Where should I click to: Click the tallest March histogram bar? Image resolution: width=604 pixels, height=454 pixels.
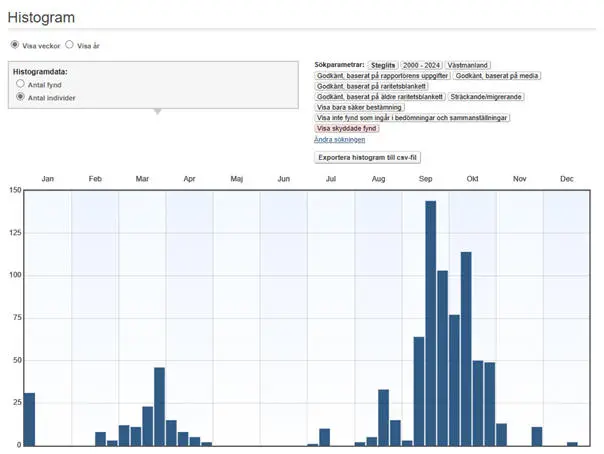pyautogui.click(x=159, y=406)
